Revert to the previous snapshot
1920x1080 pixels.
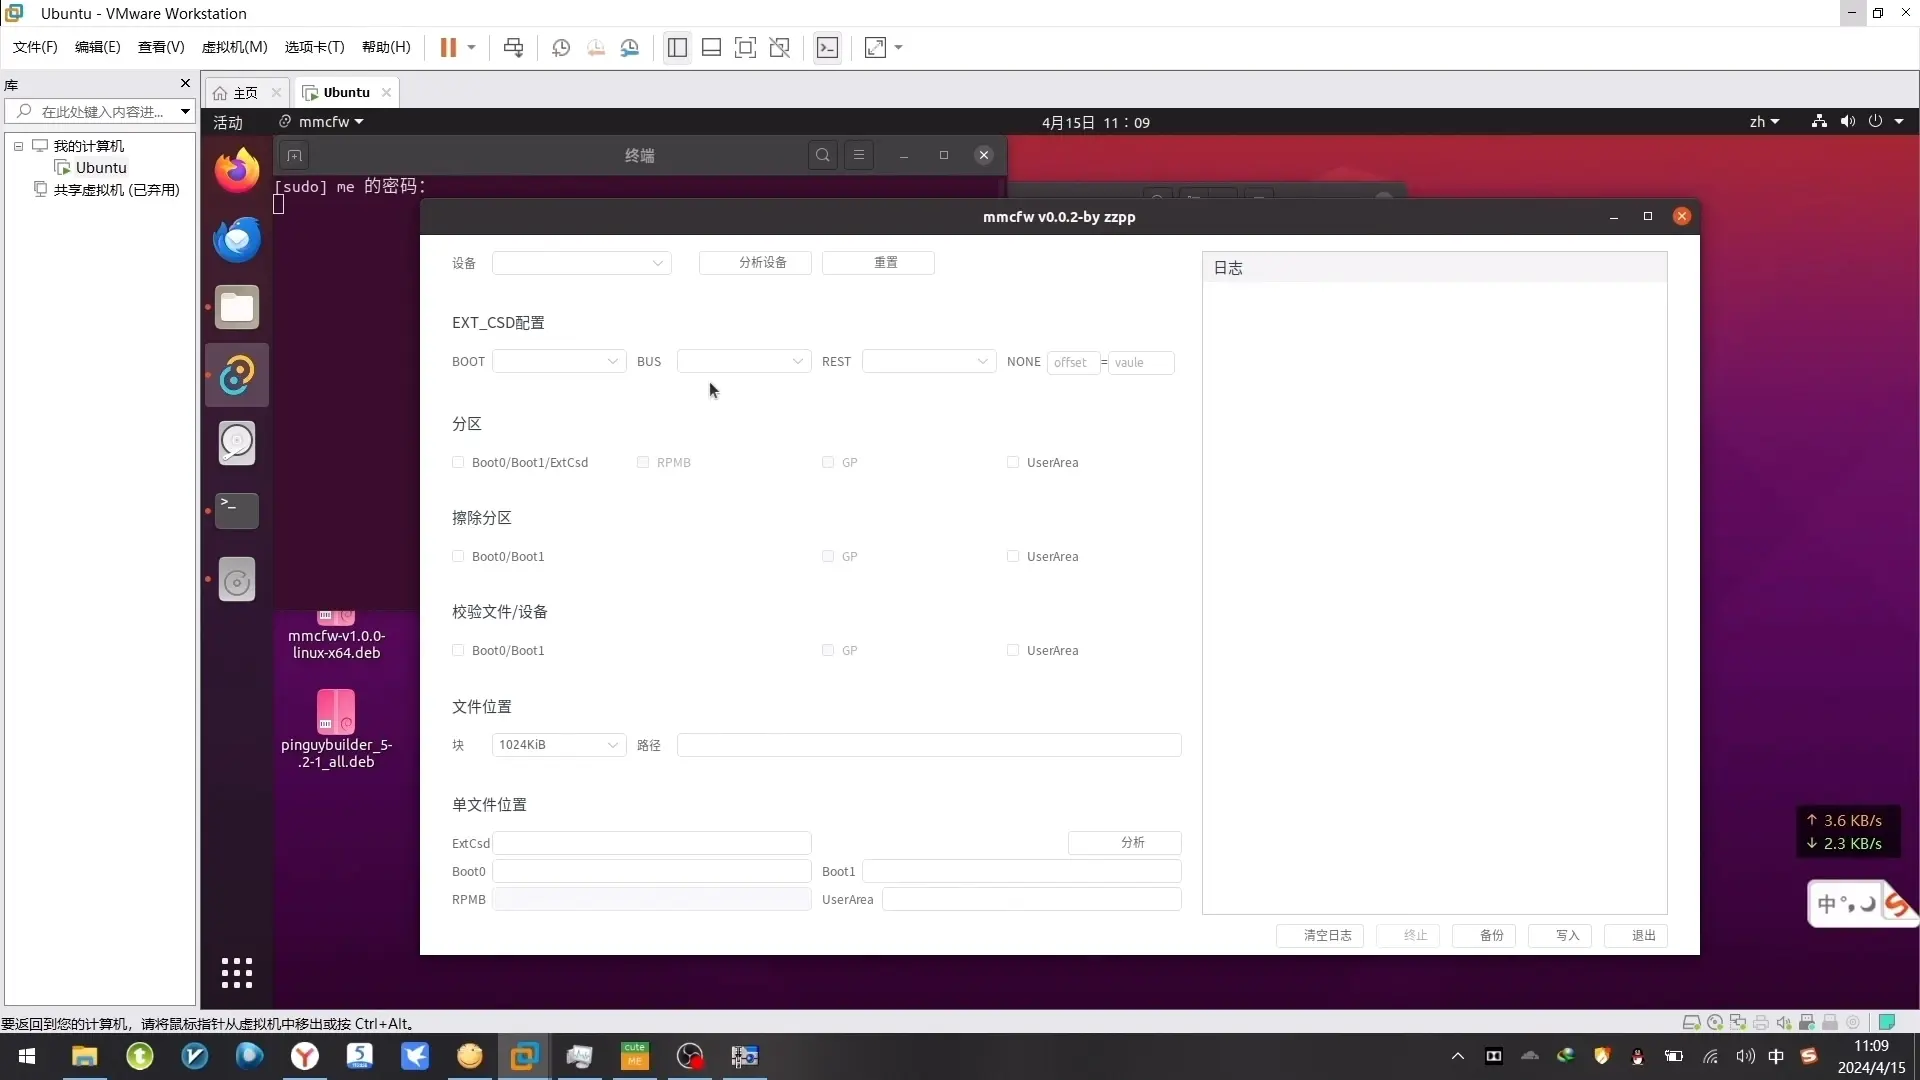coord(596,47)
